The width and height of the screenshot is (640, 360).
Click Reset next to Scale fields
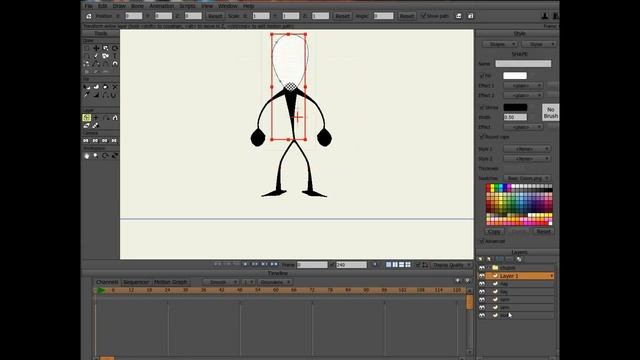(x=342, y=16)
